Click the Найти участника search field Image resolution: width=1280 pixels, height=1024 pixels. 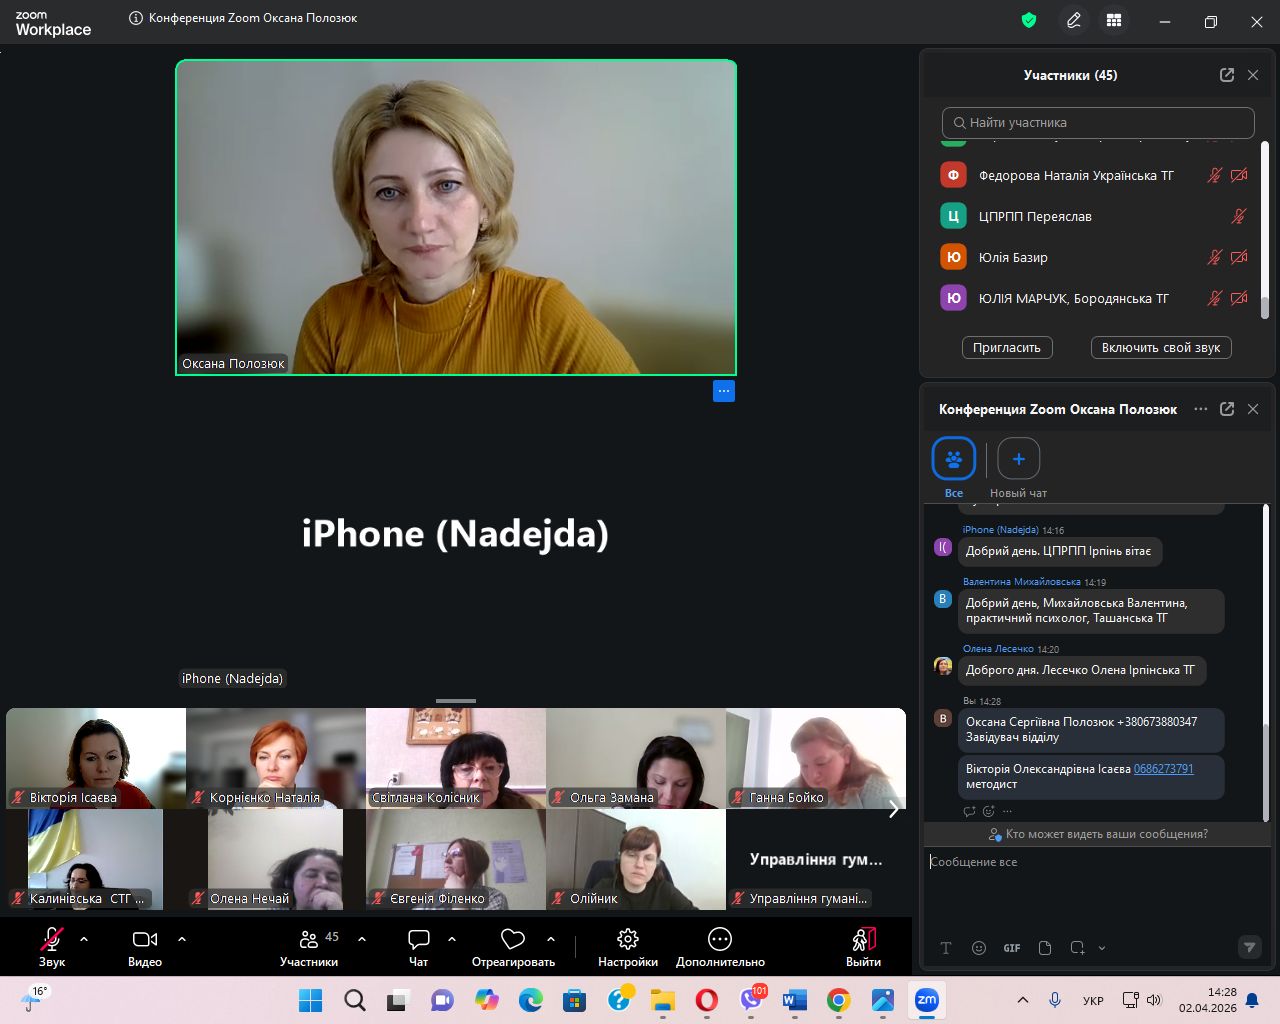coord(1098,123)
